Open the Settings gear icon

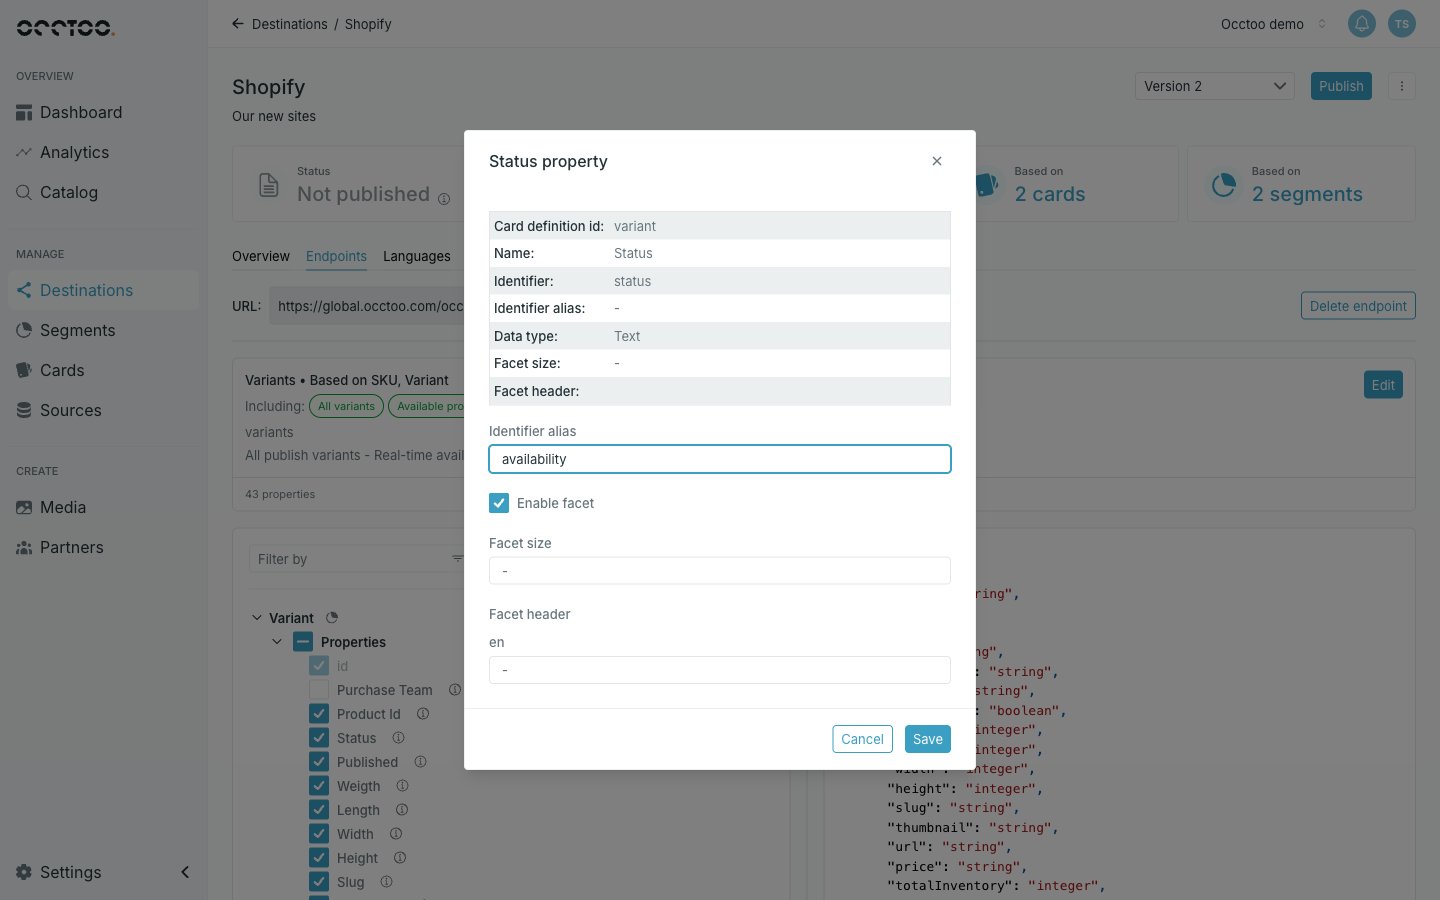(x=24, y=872)
